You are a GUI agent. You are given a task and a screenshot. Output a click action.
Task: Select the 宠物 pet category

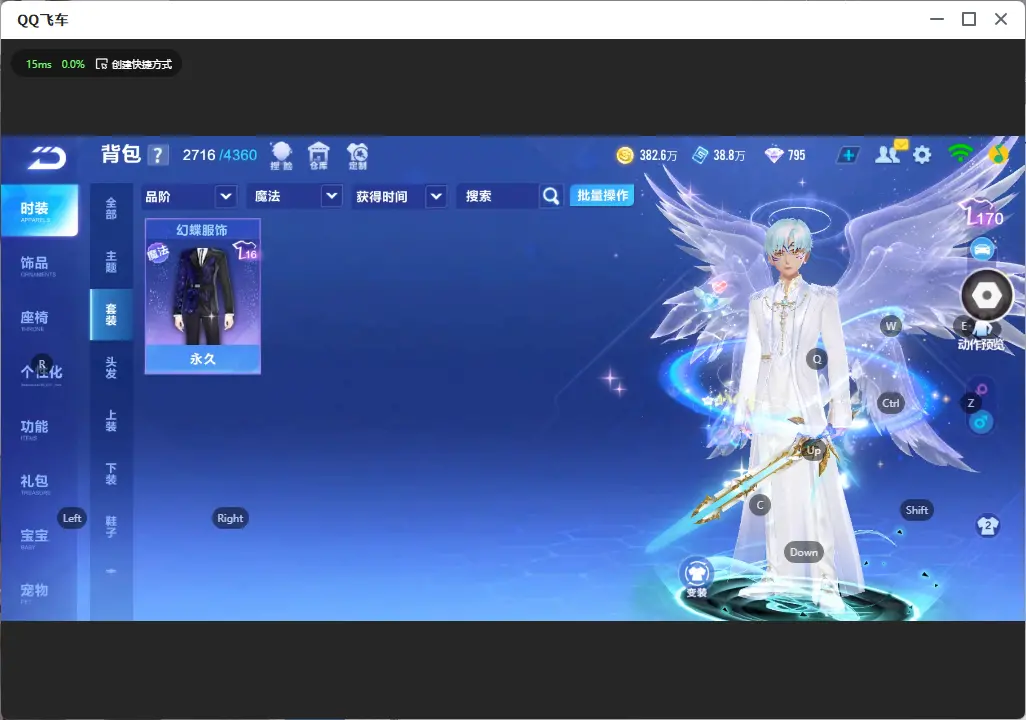(x=36, y=592)
